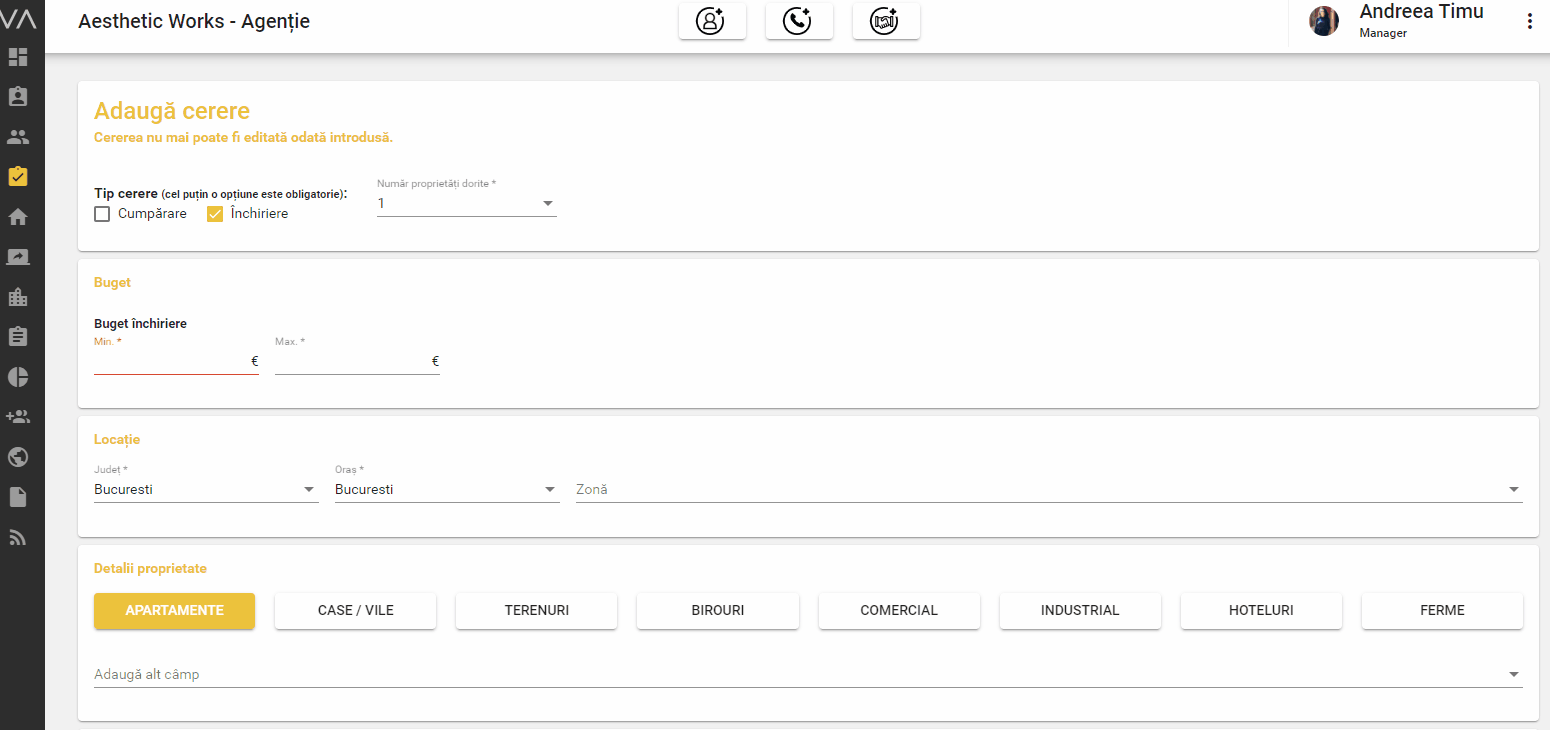Expand the Zonă dropdown

point(1048,490)
